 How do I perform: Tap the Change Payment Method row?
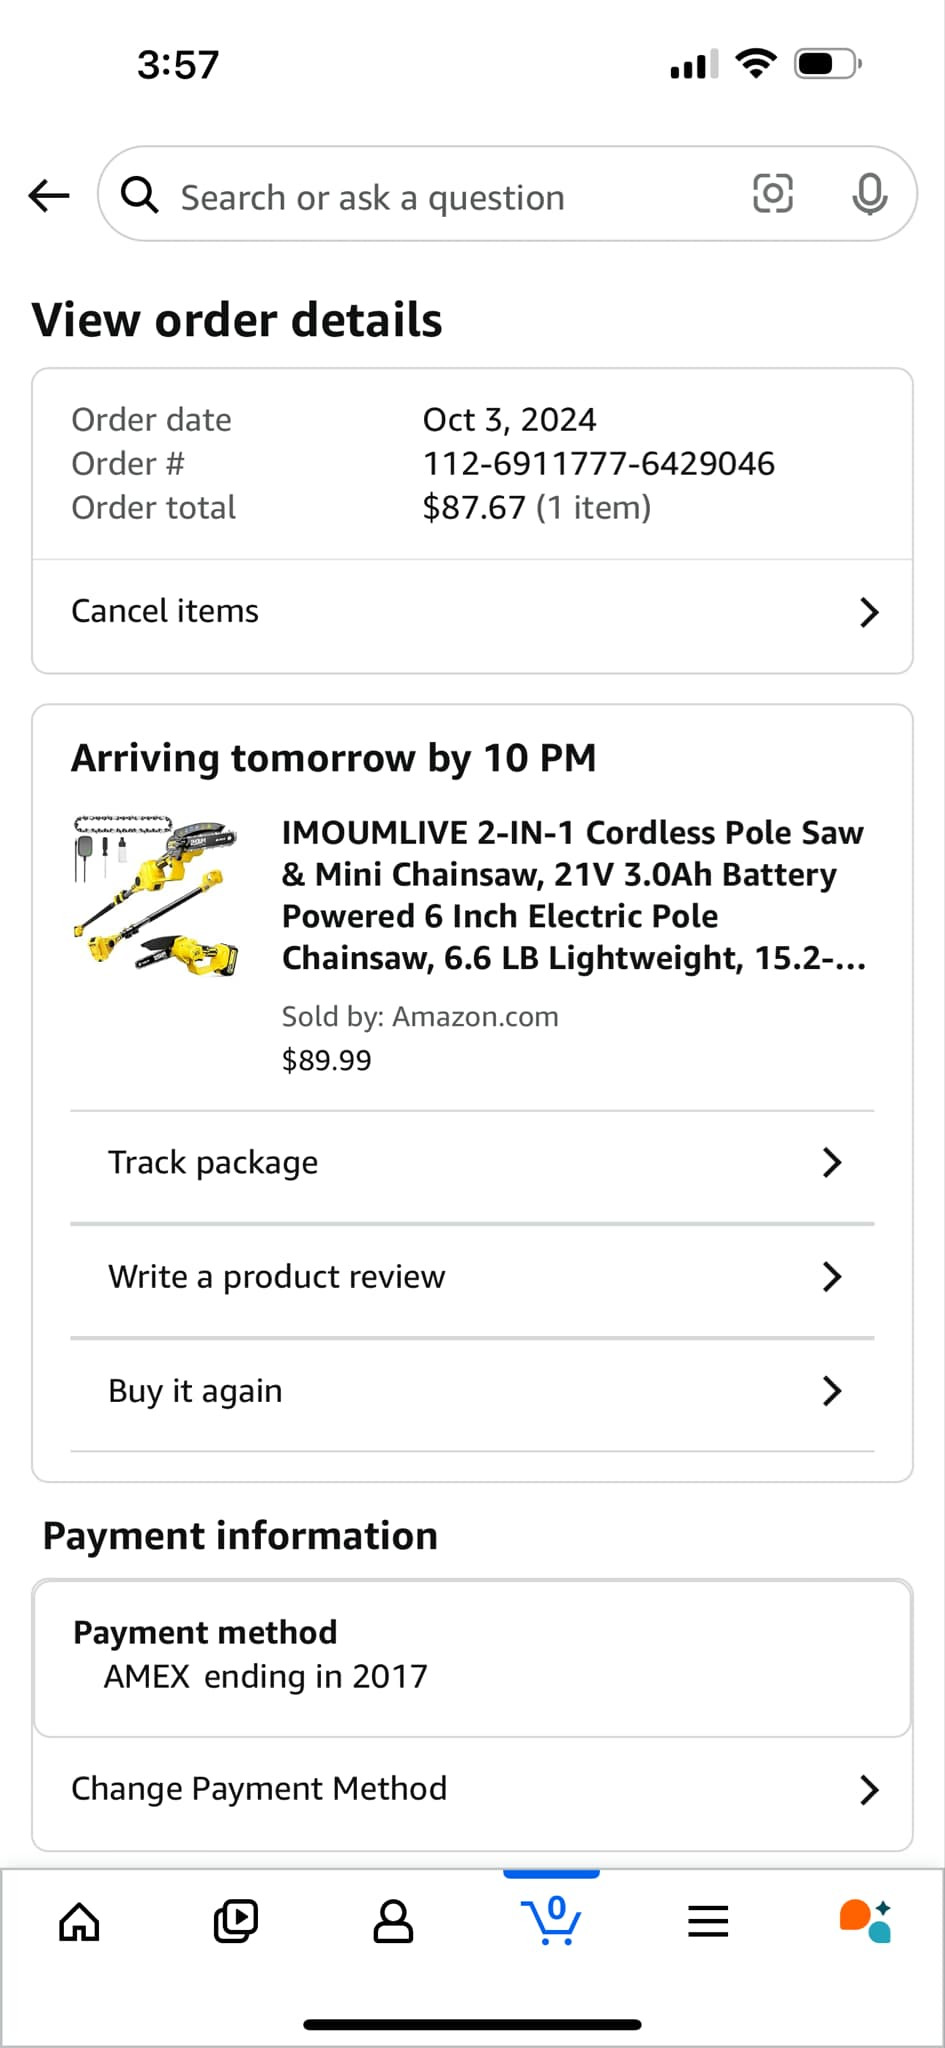tap(259, 1789)
